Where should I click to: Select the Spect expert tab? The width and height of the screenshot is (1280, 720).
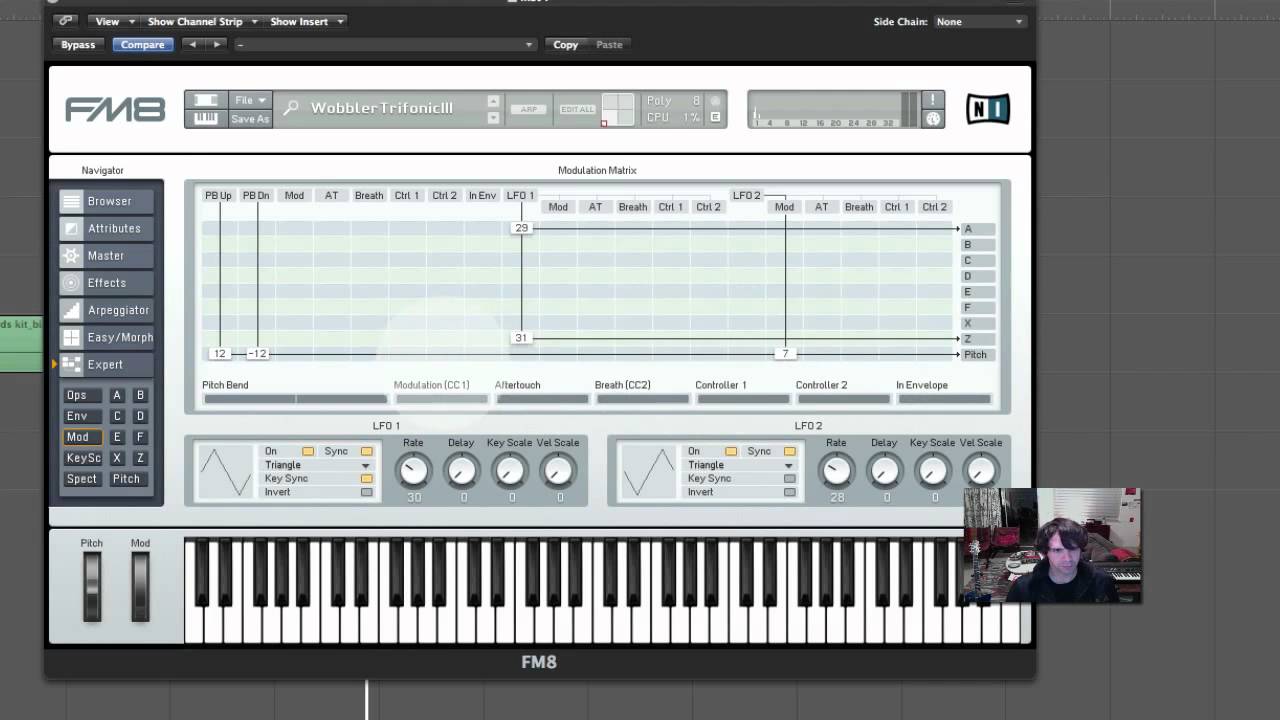click(x=81, y=479)
